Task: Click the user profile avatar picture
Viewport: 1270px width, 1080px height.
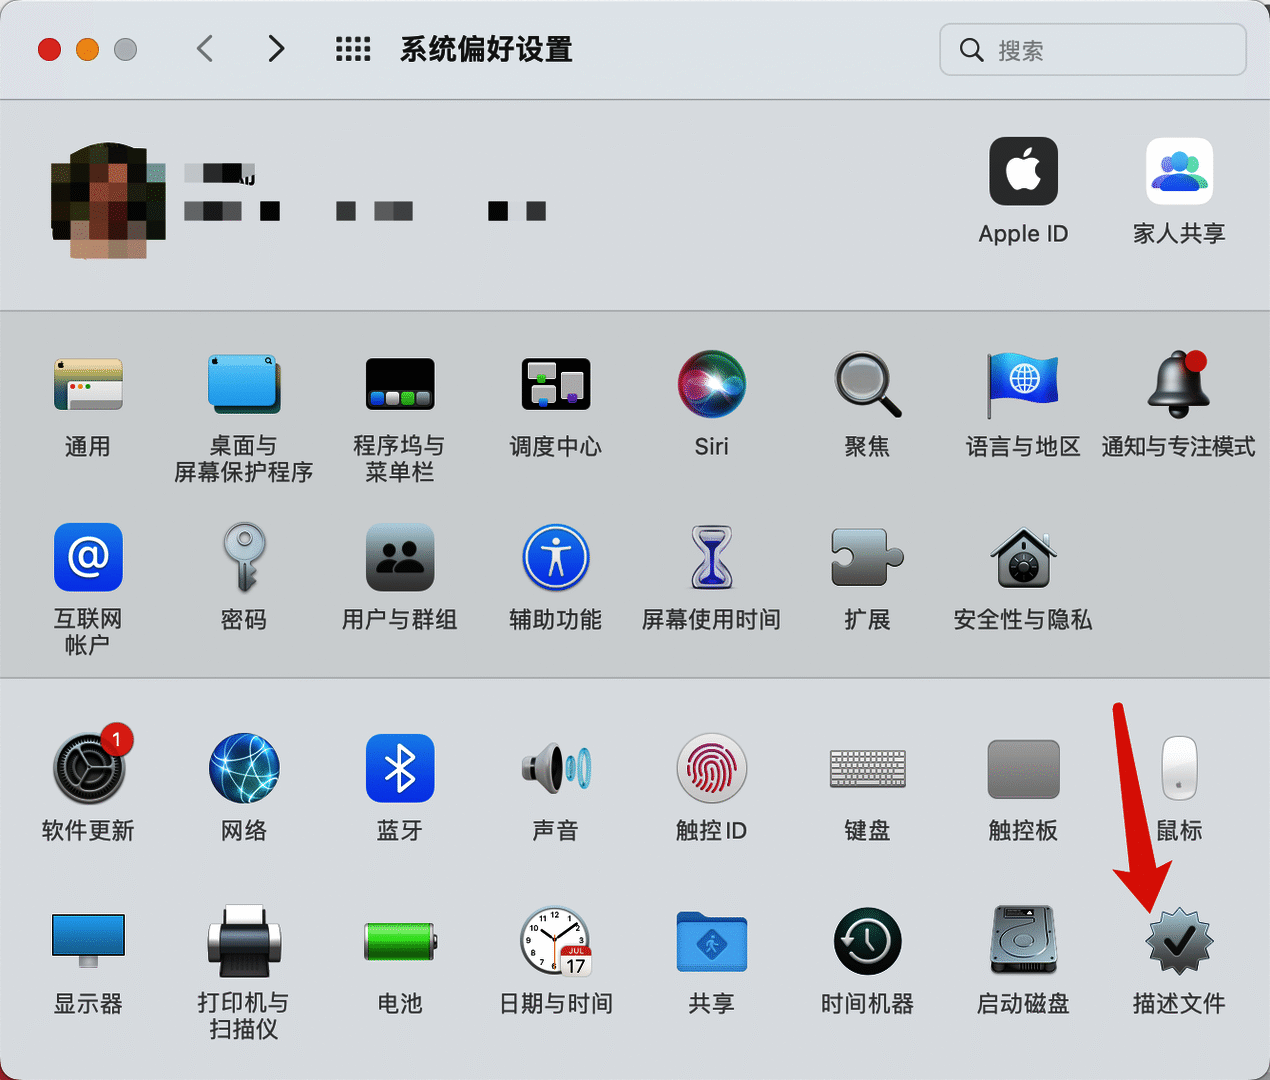Action: (x=108, y=201)
